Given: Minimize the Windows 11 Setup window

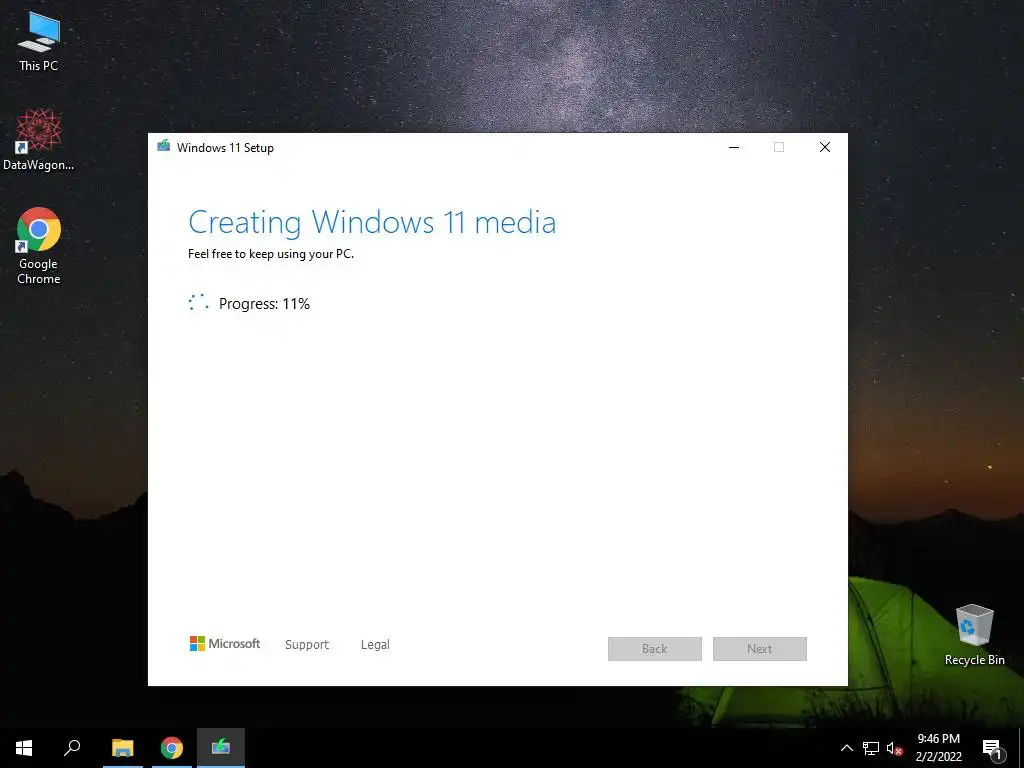Looking at the screenshot, I should pos(734,148).
